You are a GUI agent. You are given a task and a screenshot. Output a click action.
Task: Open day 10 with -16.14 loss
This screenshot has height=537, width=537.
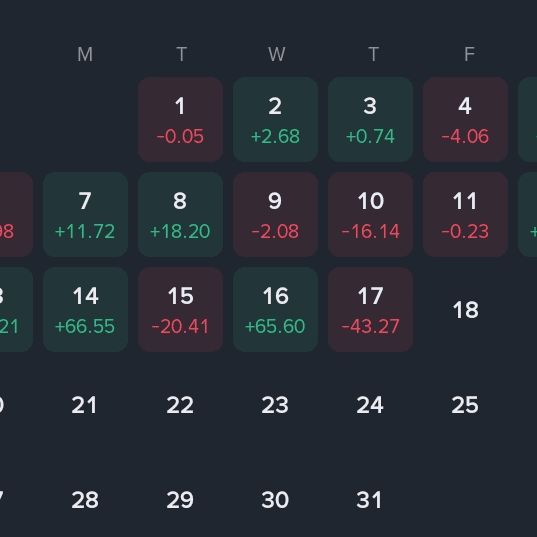point(371,214)
